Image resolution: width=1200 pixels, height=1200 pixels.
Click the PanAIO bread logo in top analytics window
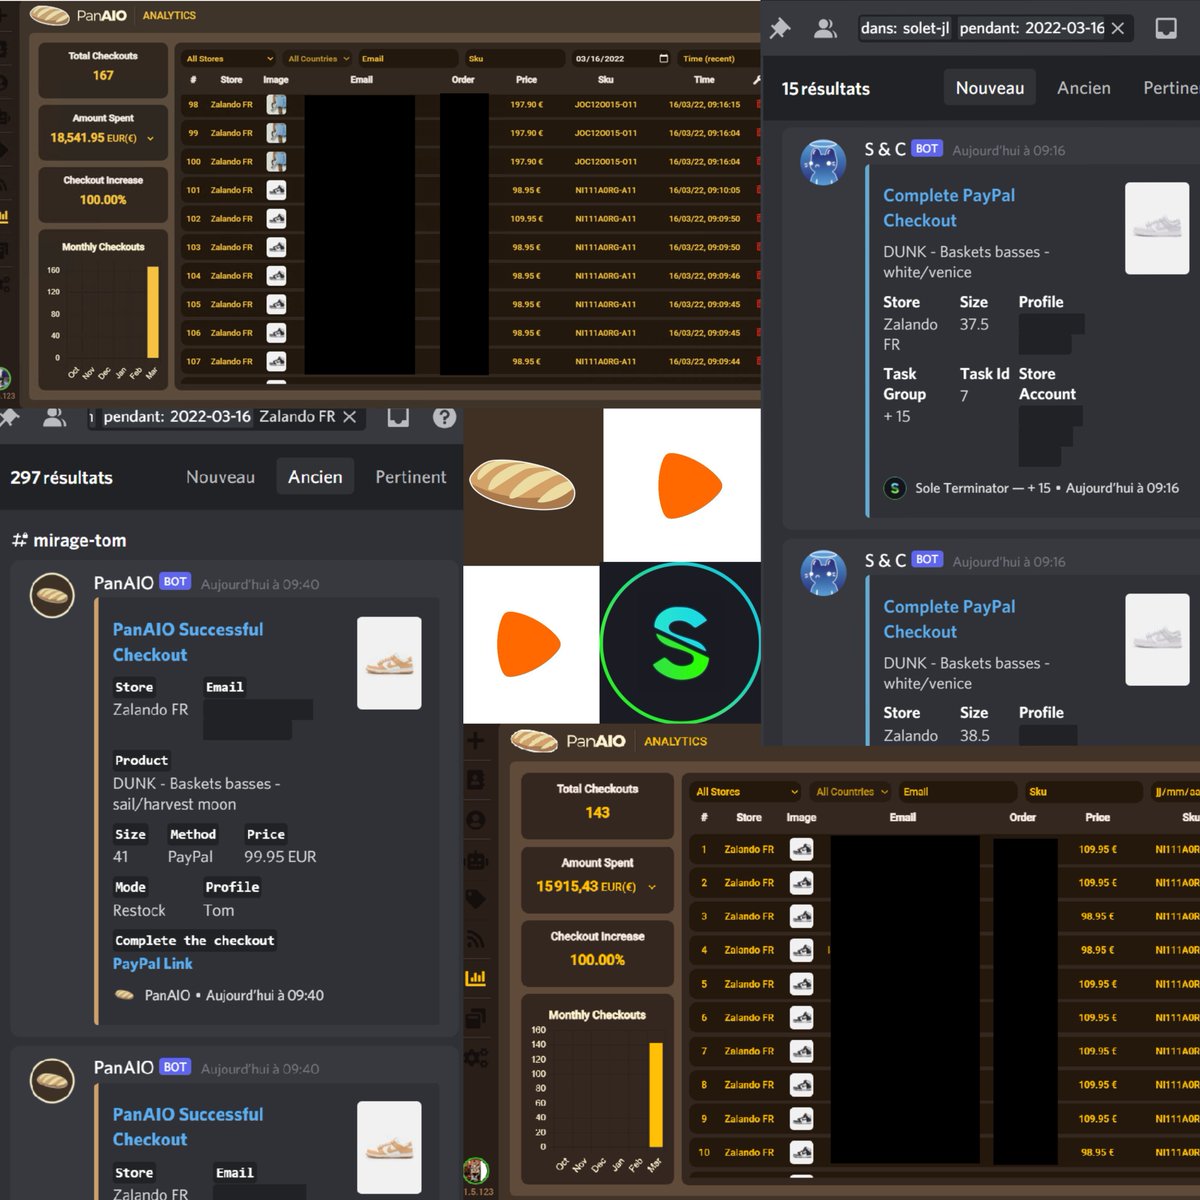49,16
